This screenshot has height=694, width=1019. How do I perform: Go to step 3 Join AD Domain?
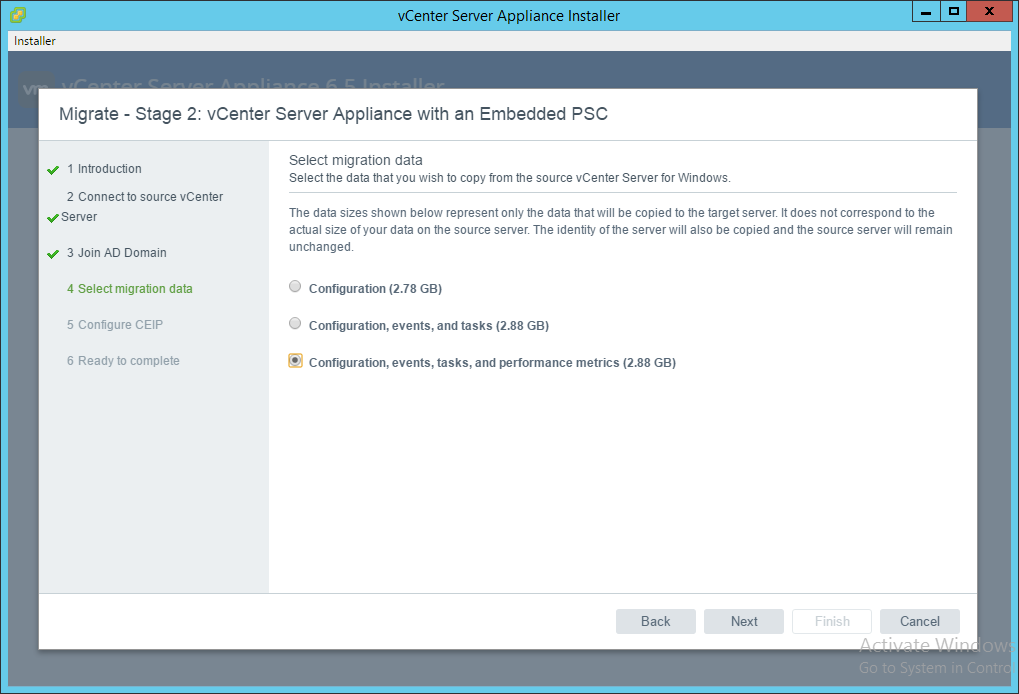[116, 253]
